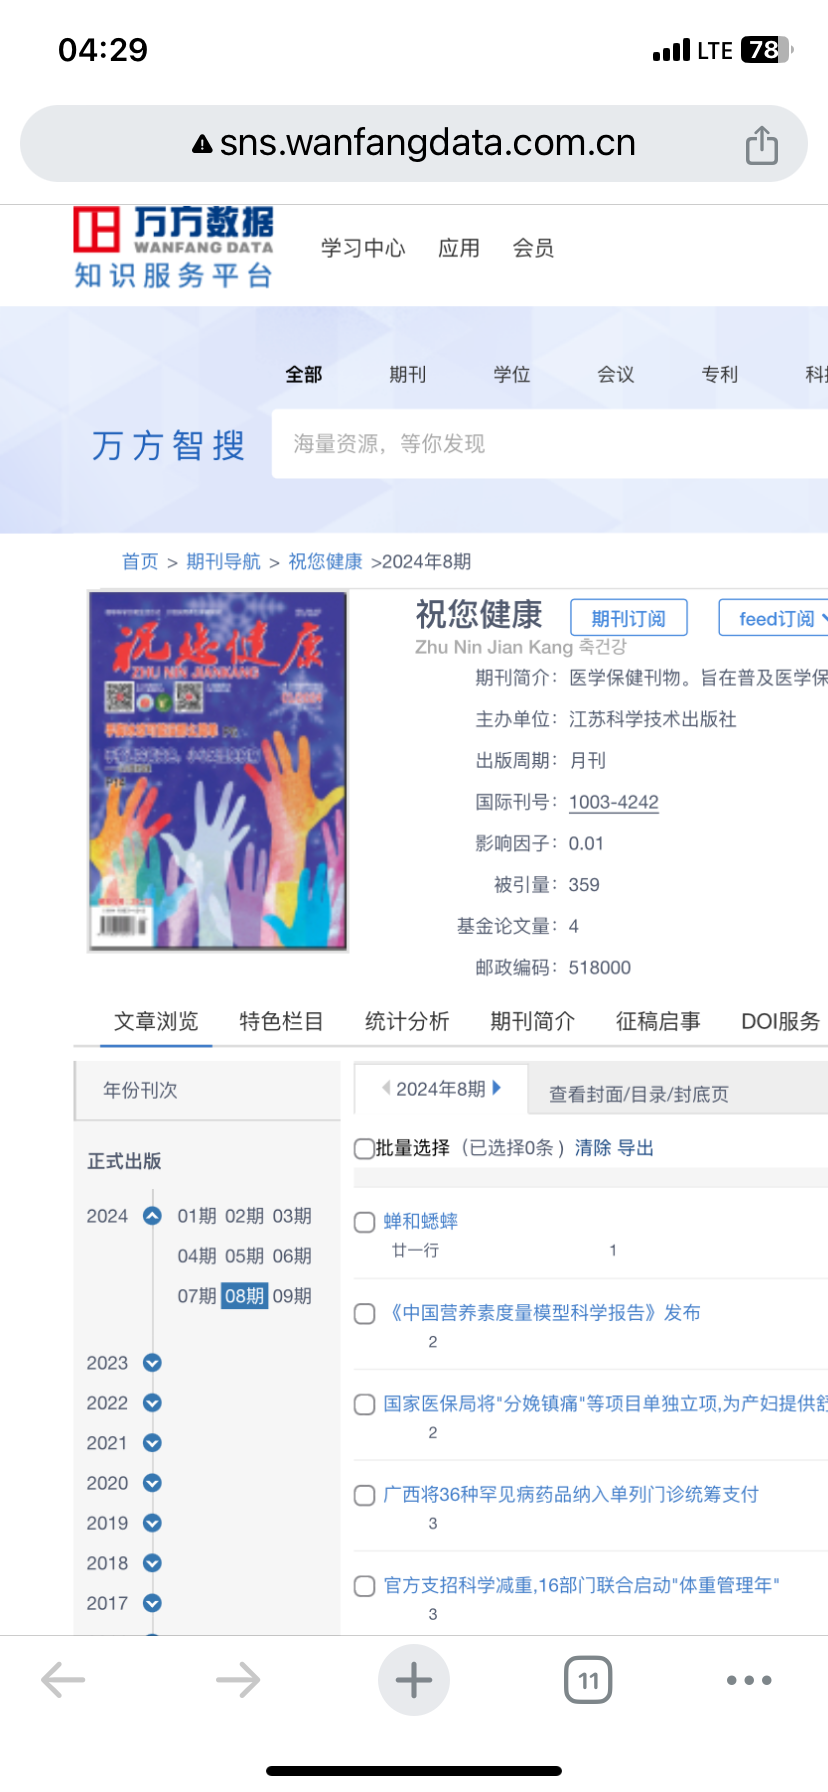Open 会员 in top navigation
828x1792 pixels.
tap(533, 247)
